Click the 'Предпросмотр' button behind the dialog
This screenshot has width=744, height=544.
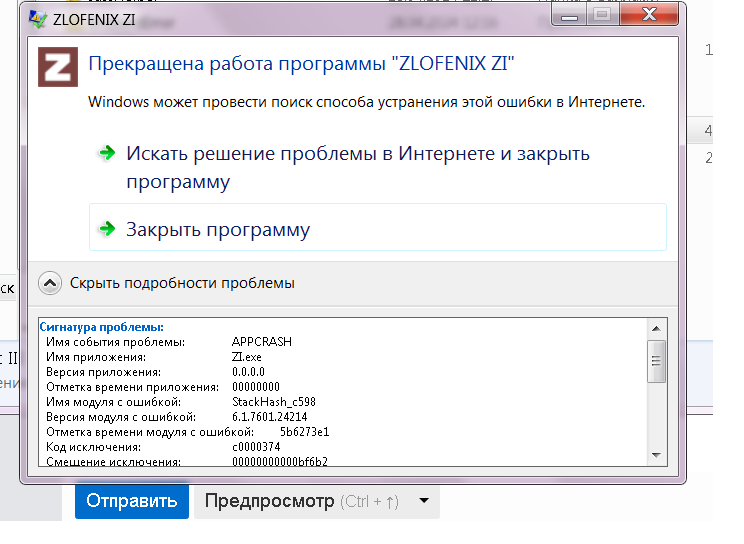point(301,501)
